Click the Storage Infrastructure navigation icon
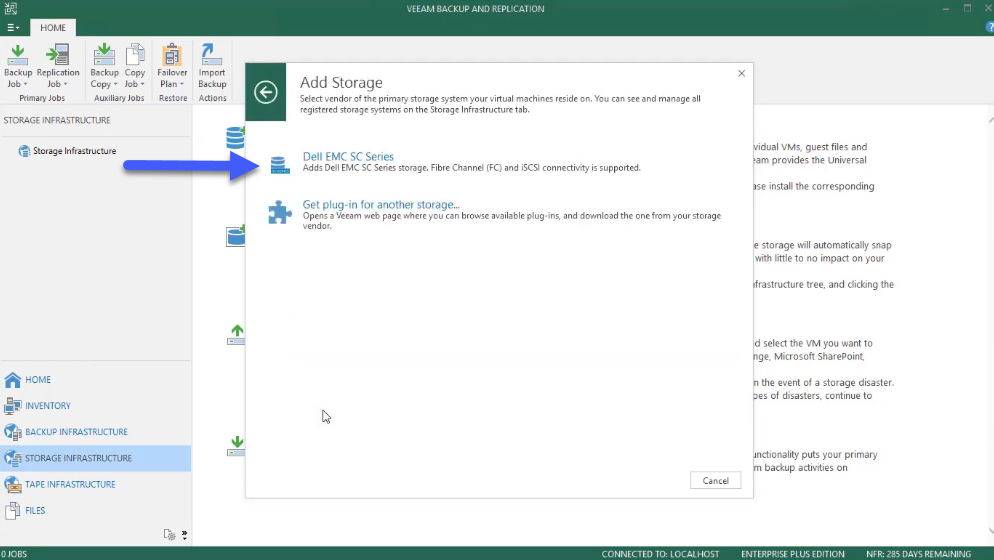Screen dimensions: 994x560 (13, 458)
